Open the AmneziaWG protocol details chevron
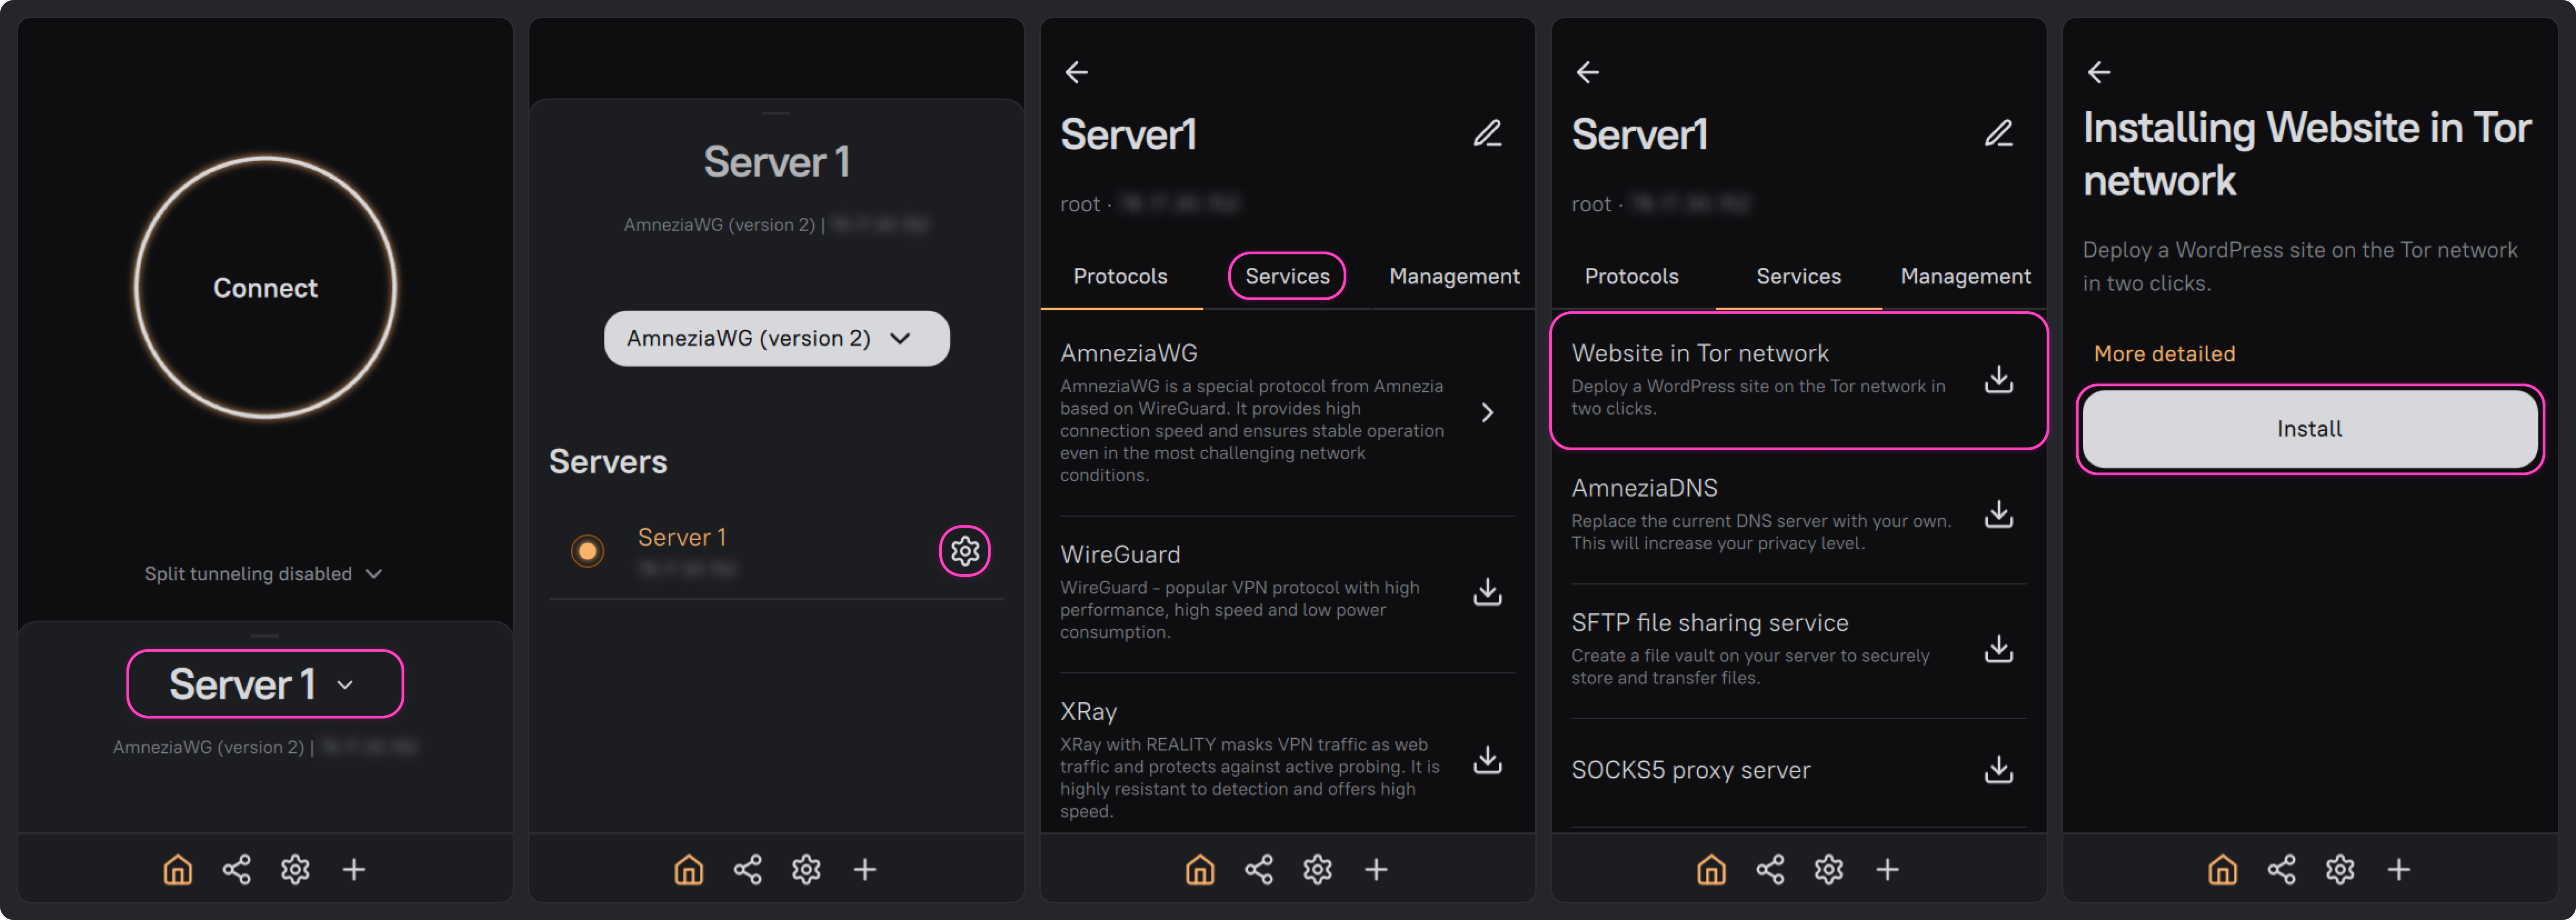This screenshot has height=920, width=2576. point(1487,412)
